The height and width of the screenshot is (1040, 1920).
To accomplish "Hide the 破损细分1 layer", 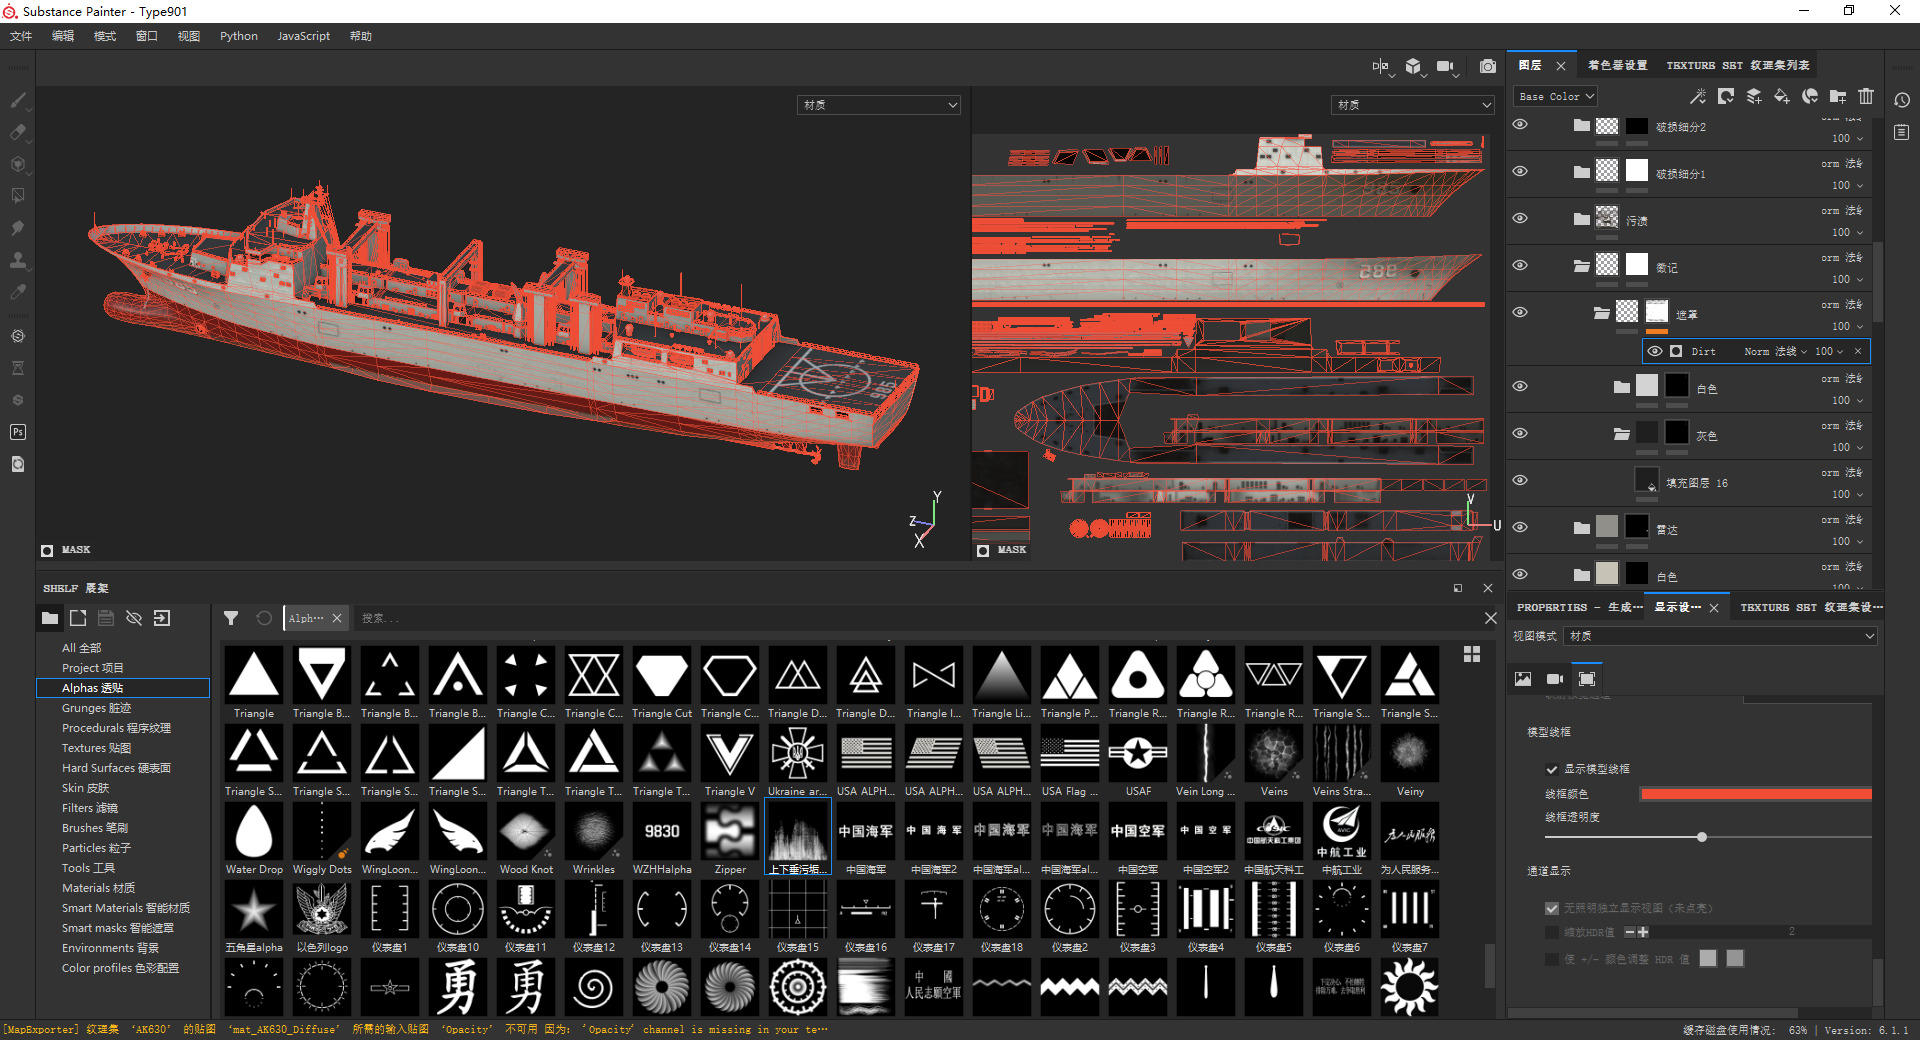I will coord(1520,171).
